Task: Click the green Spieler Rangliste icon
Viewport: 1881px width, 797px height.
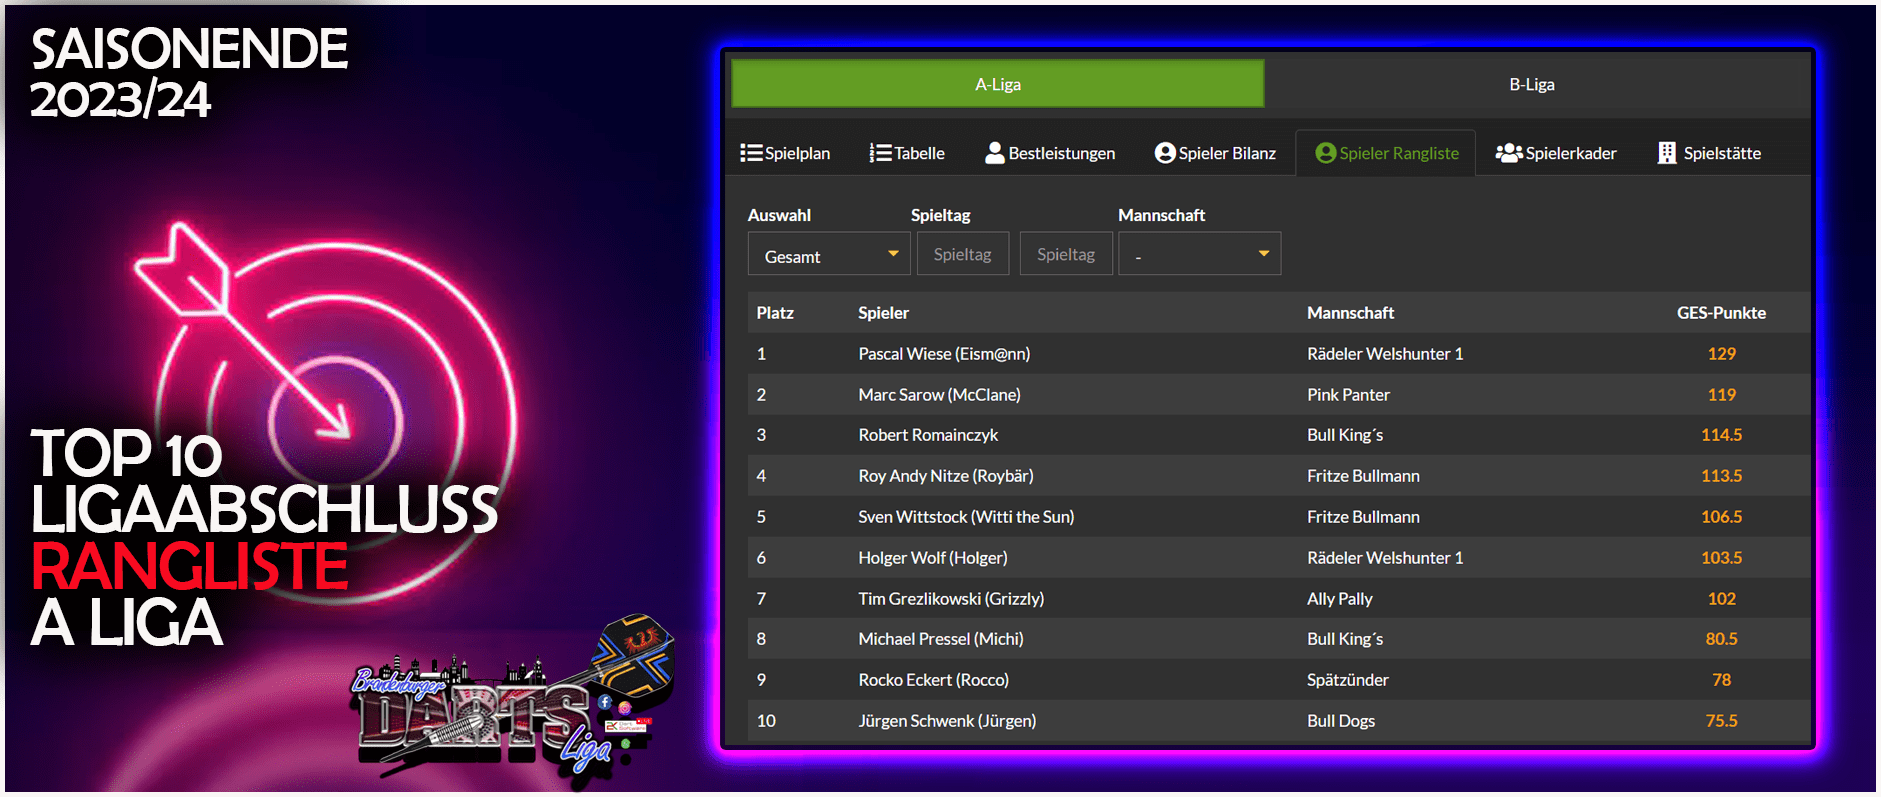Action: (x=1326, y=153)
